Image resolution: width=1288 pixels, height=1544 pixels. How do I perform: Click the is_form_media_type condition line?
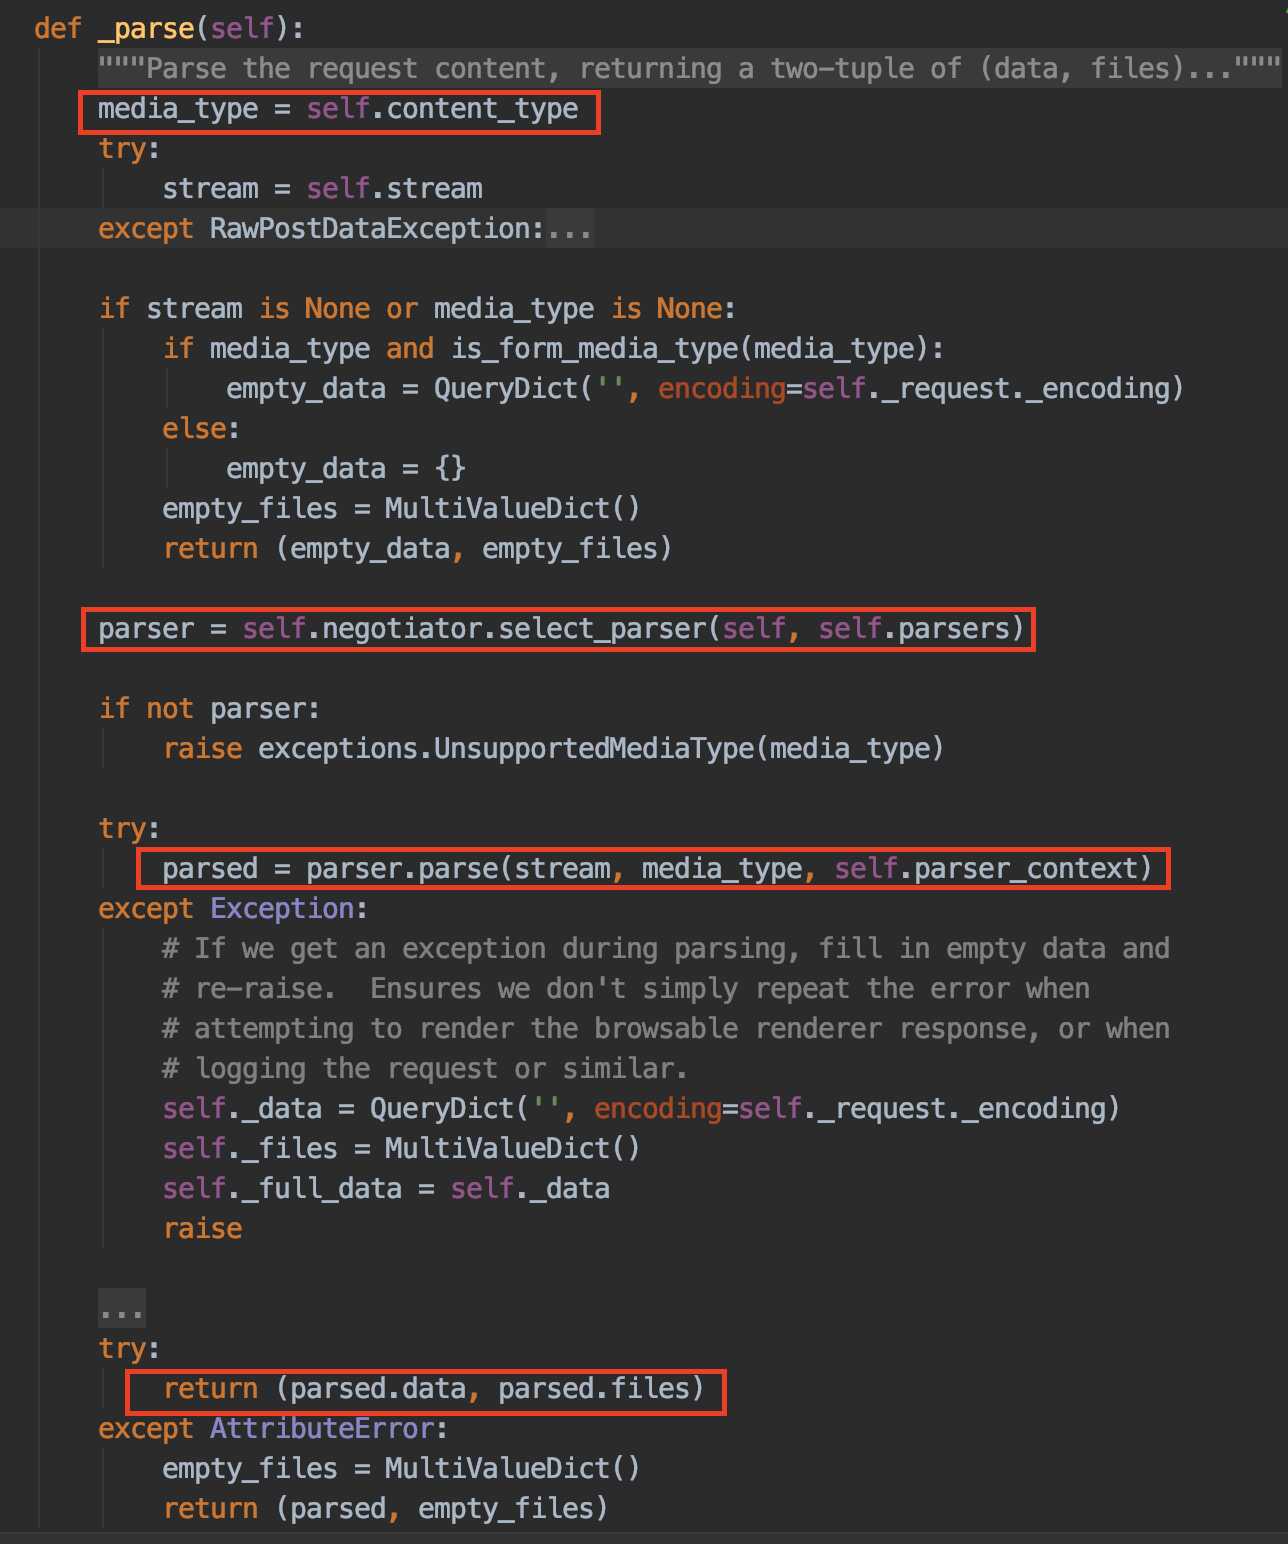553,349
